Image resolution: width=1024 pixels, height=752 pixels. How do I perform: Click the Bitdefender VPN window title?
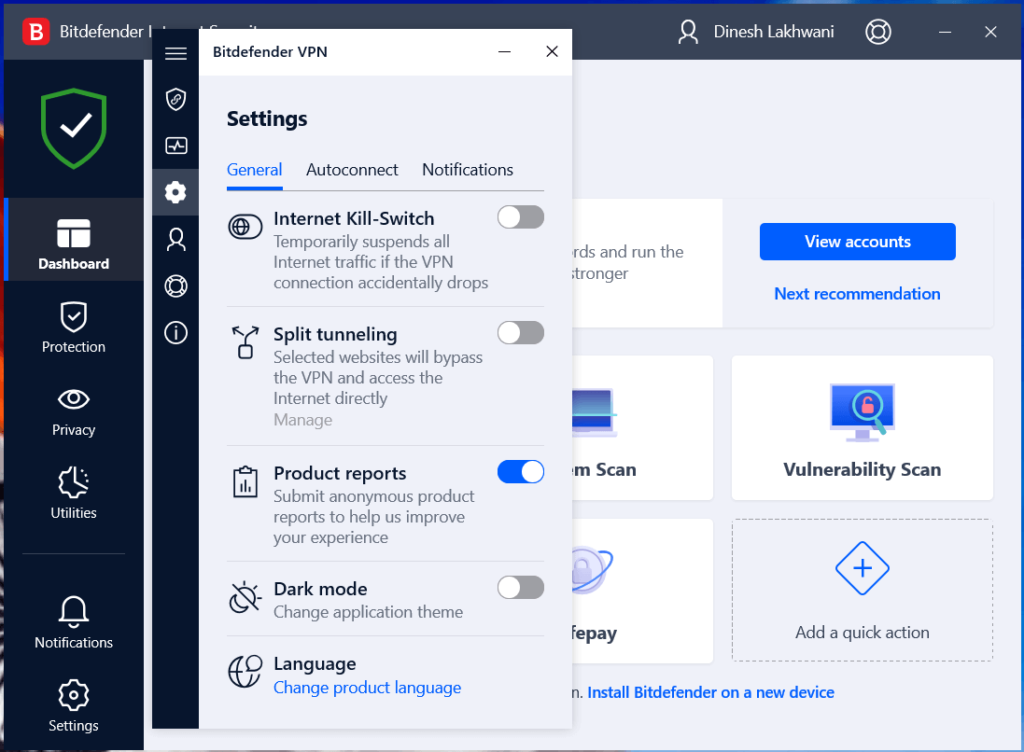coord(270,52)
